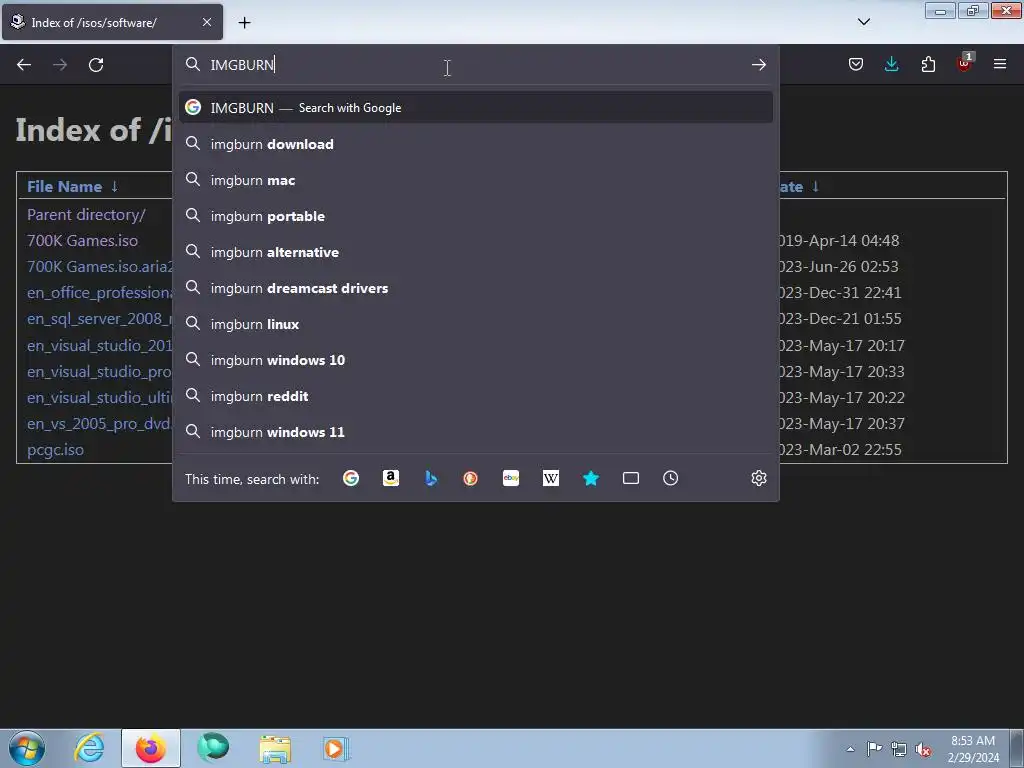The width and height of the screenshot is (1024, 768).
Task: Open the Firefox application menu
Action: coord(1000,65)
